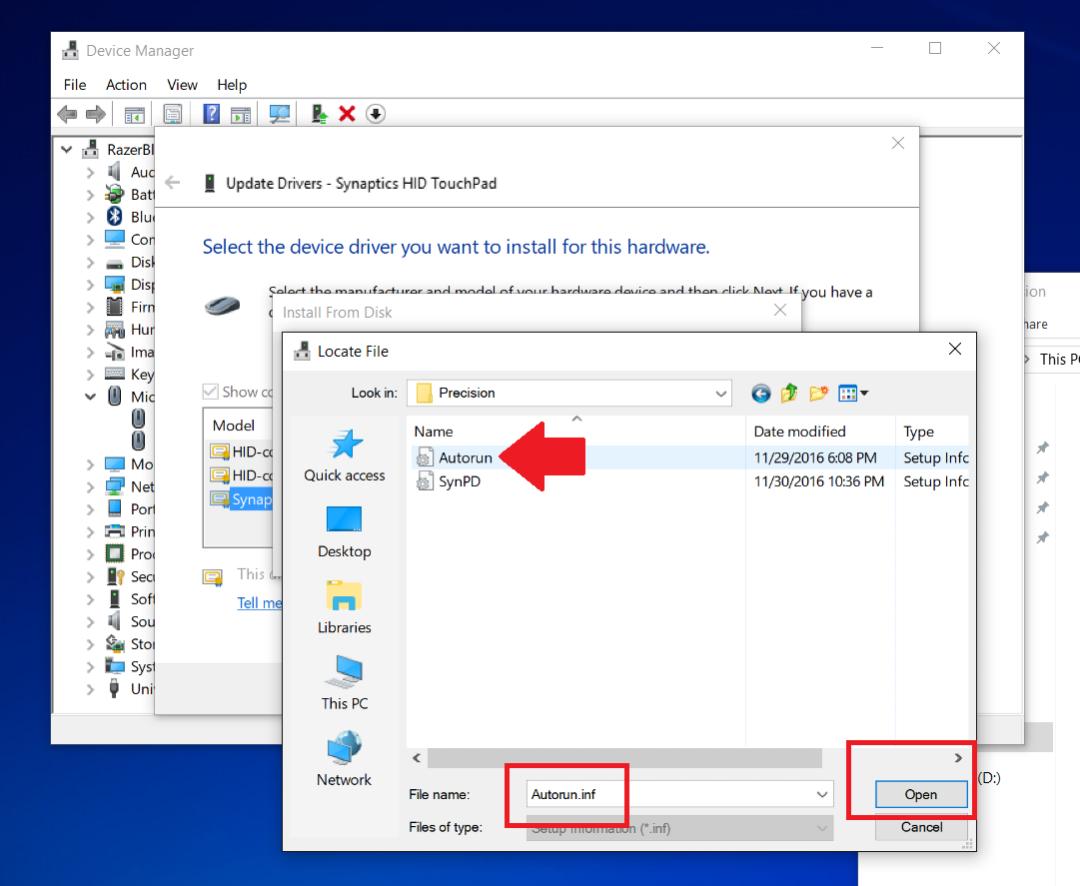Create new folder icon in Locate File
Image resolution: width=1080 pixels, height=886 pixels.
pos(818,393)
